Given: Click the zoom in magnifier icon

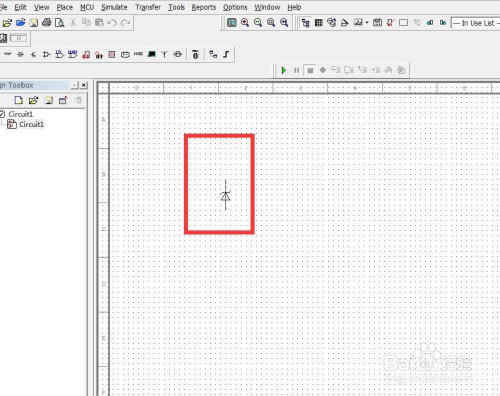Looking at the screenshot, I should [245, 23].
